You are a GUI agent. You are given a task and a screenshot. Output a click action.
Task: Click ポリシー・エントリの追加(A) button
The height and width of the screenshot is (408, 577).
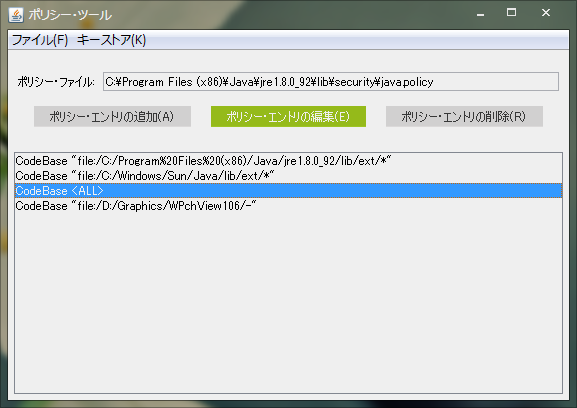click(x=112, y=117)
